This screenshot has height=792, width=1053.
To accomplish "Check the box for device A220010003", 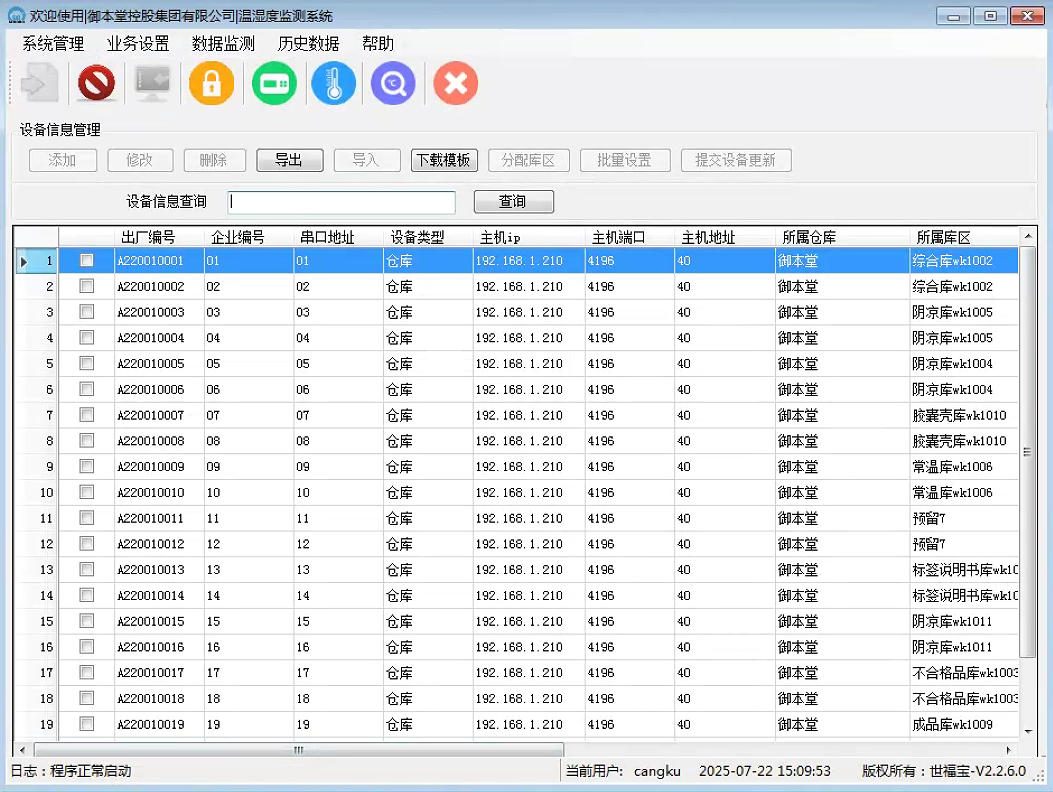I will (87, 312).
